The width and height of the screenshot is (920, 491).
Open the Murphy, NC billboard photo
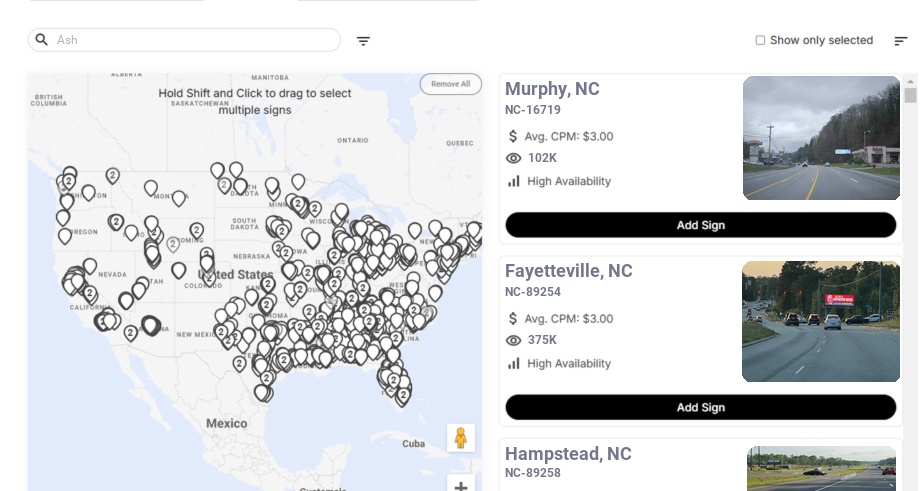[x=821, y=138]
